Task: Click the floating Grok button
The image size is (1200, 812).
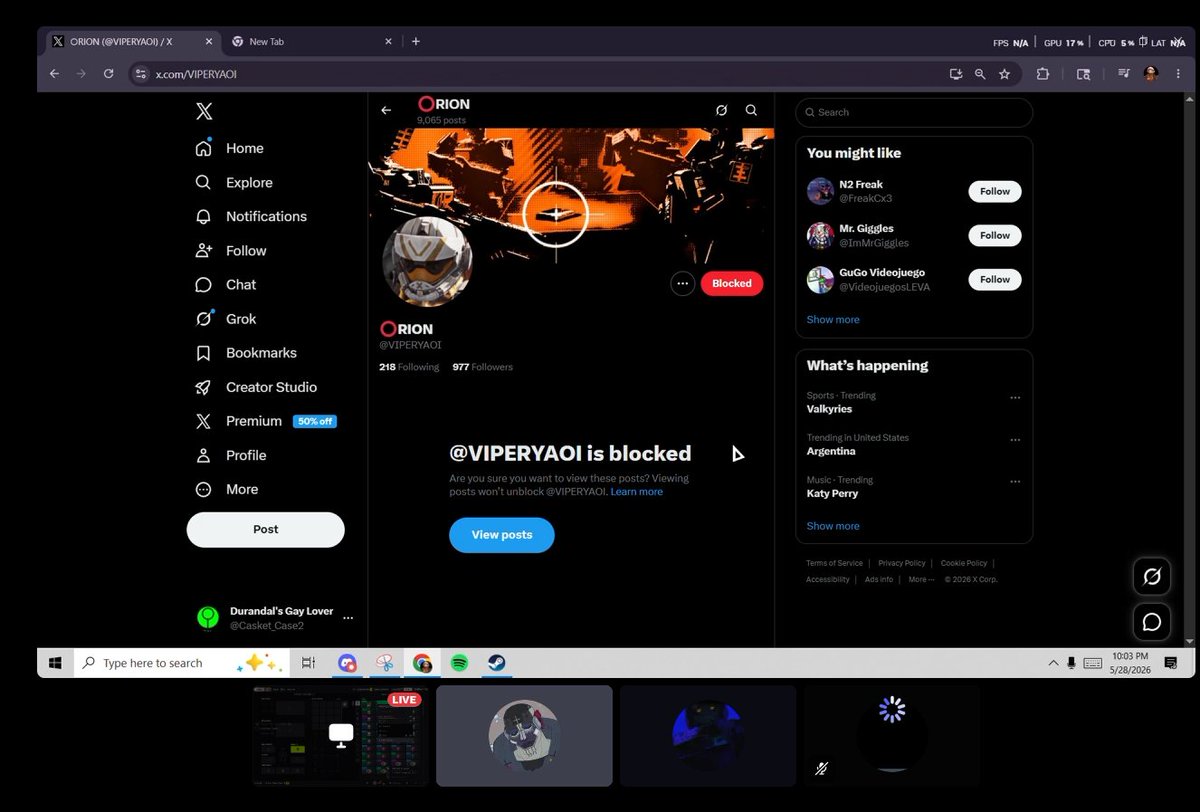Action: coord(1151,577)
